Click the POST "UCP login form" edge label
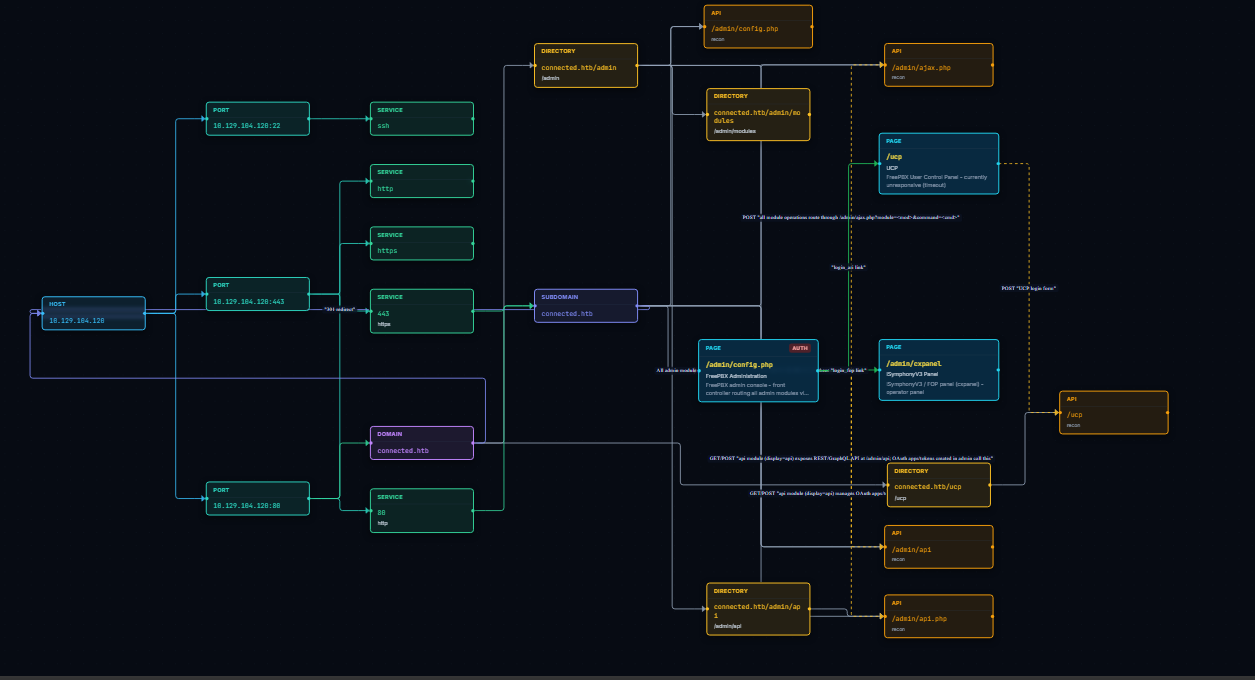Viewport: 1255px width, 680px height. click(1029, 288)
